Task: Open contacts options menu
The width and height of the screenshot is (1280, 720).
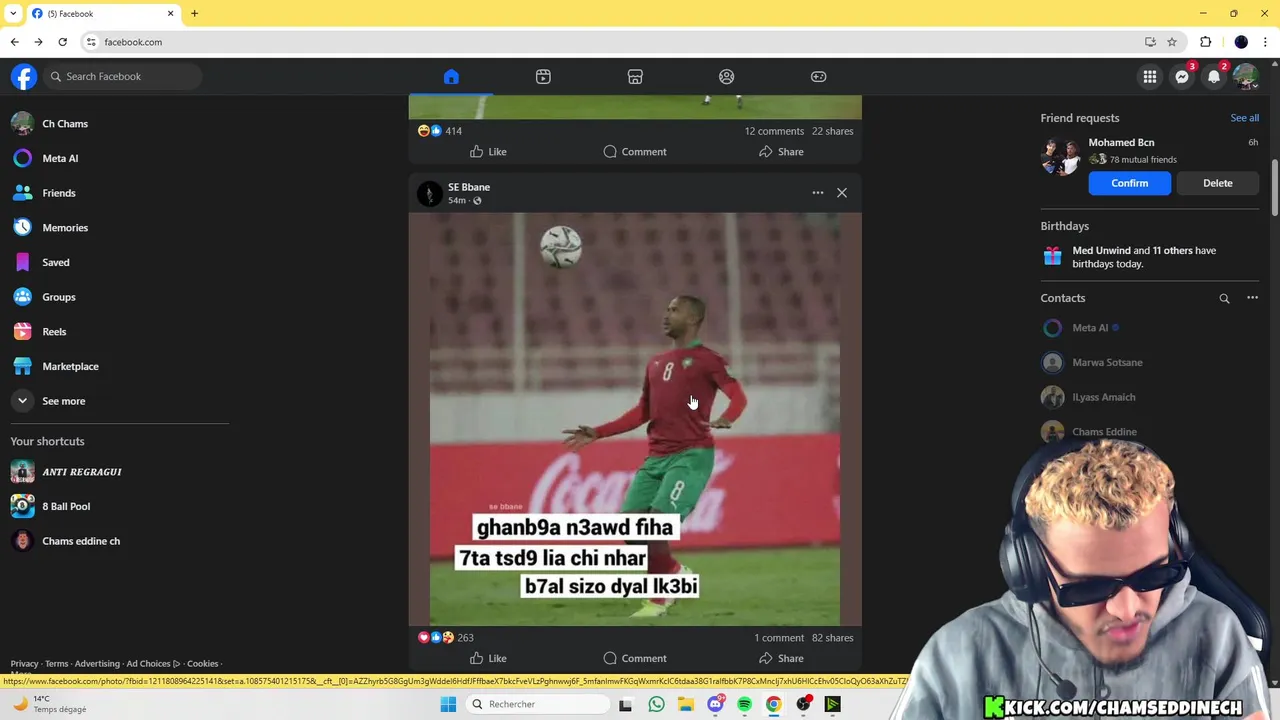Action: pyautogui.click(x=1252, y=298)
